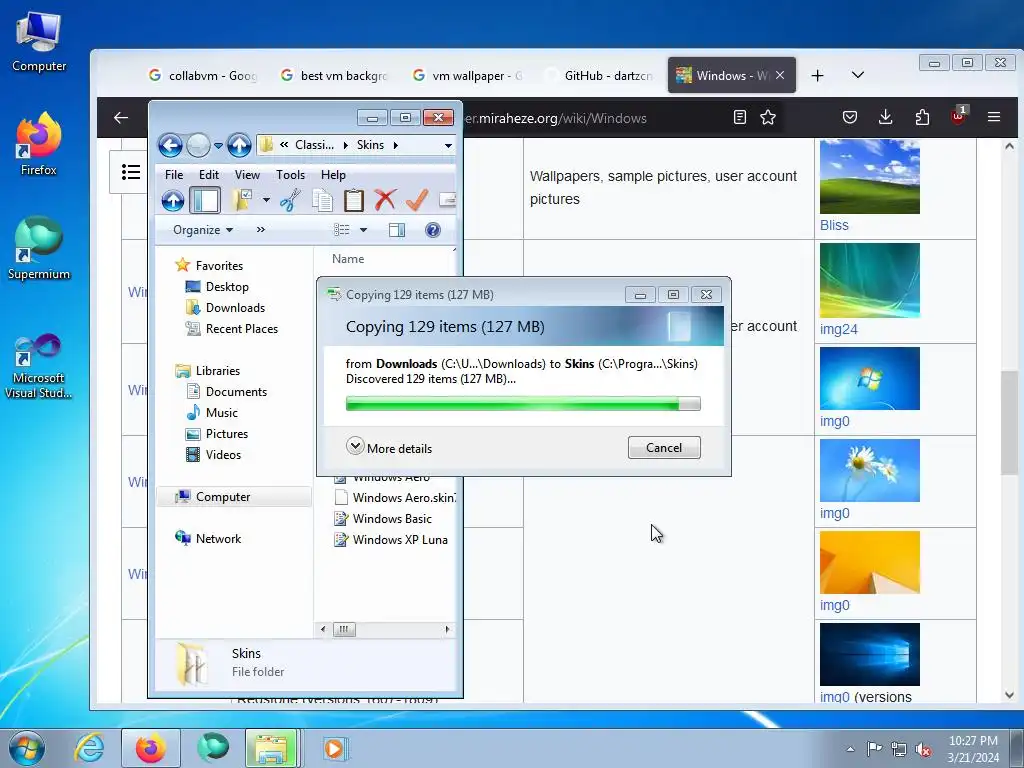The height and width of the screenshot is (768, 1024).
Task: Open the address bar history dropdown in Explorer
Action: tap(448, 145)
